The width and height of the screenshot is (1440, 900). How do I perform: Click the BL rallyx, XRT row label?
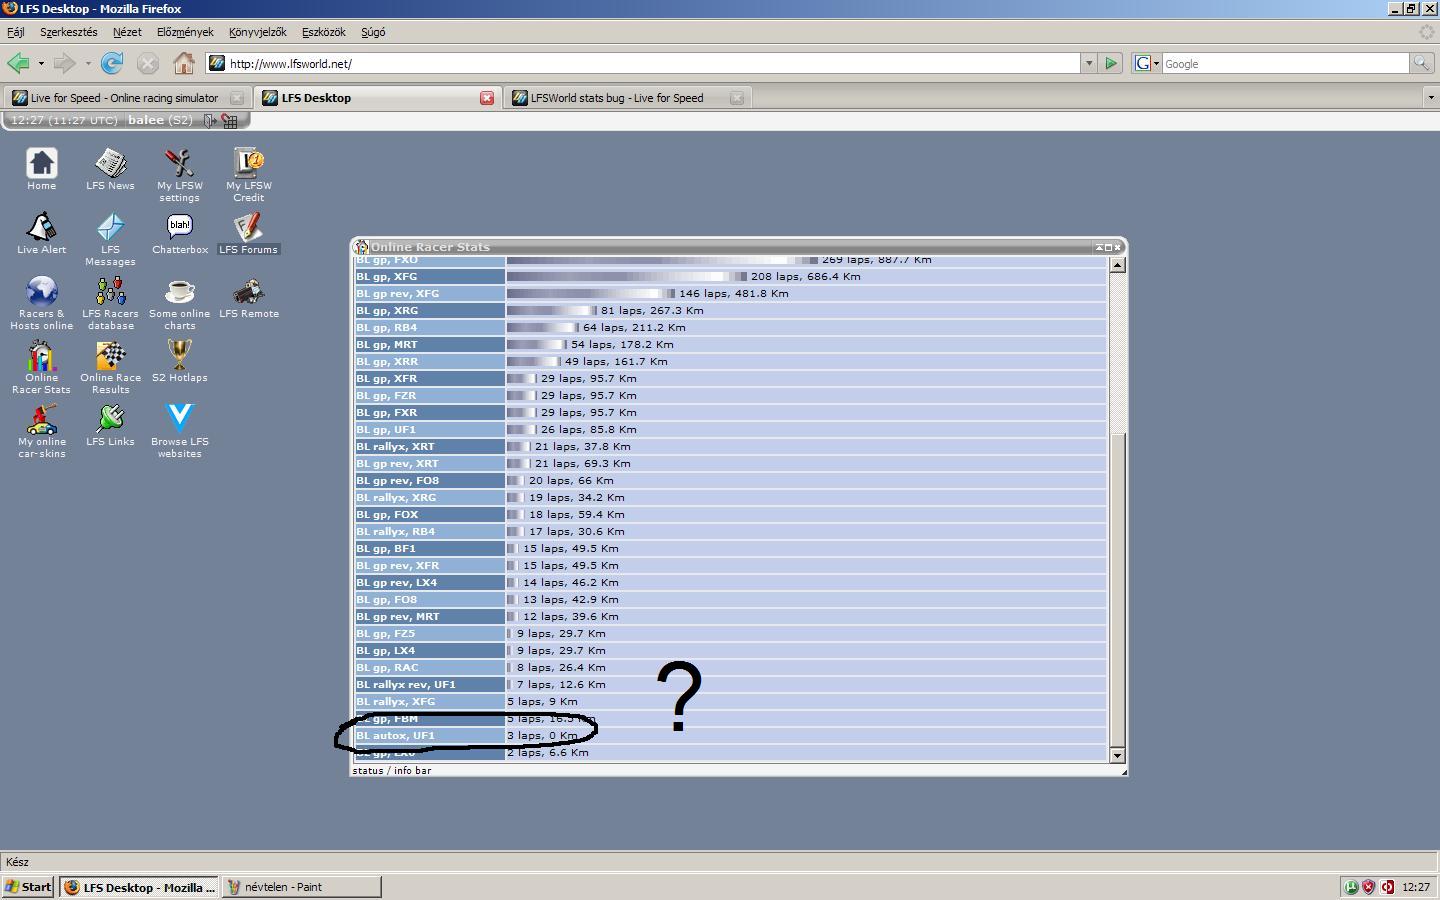(x=430, y=447)
